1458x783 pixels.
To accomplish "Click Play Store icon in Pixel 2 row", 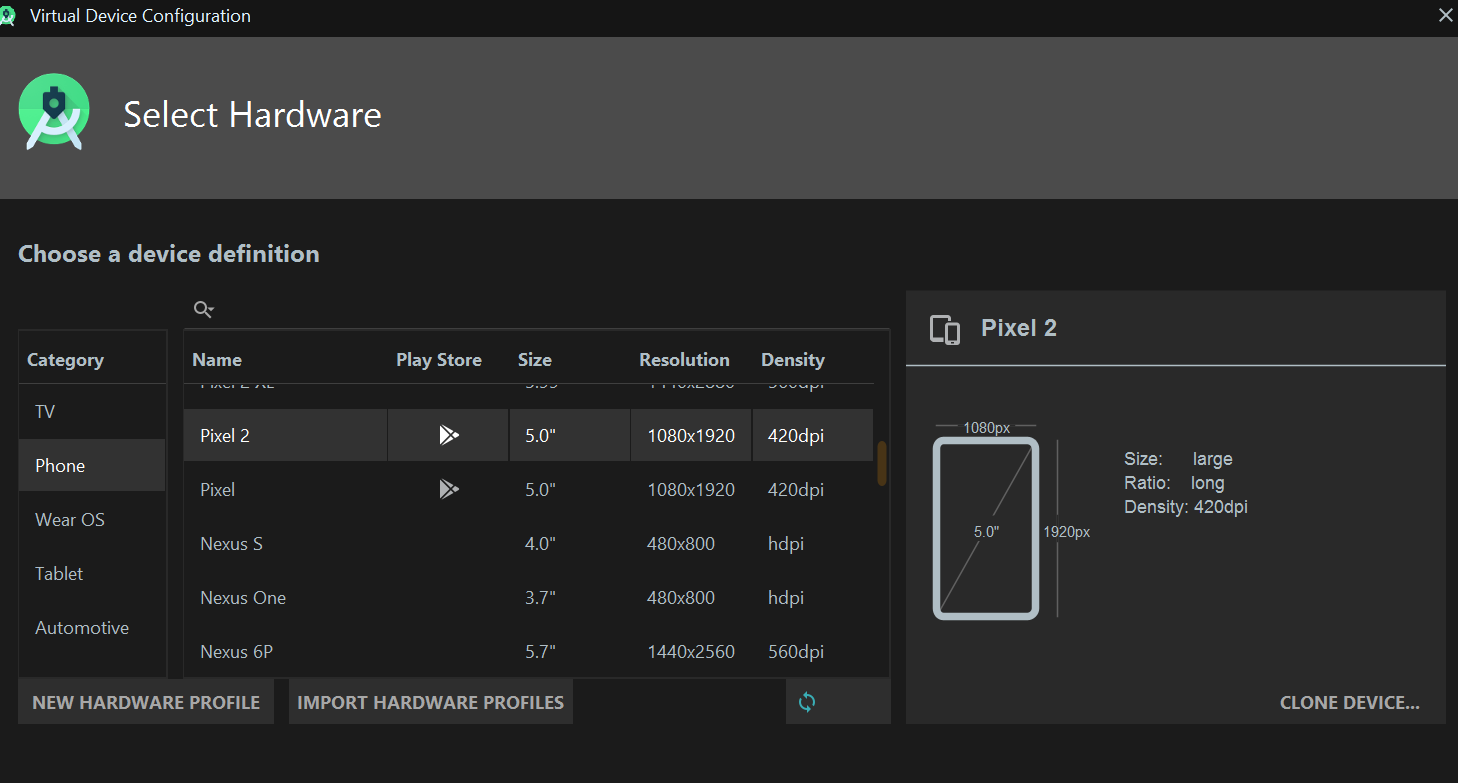I will point(448,435).
